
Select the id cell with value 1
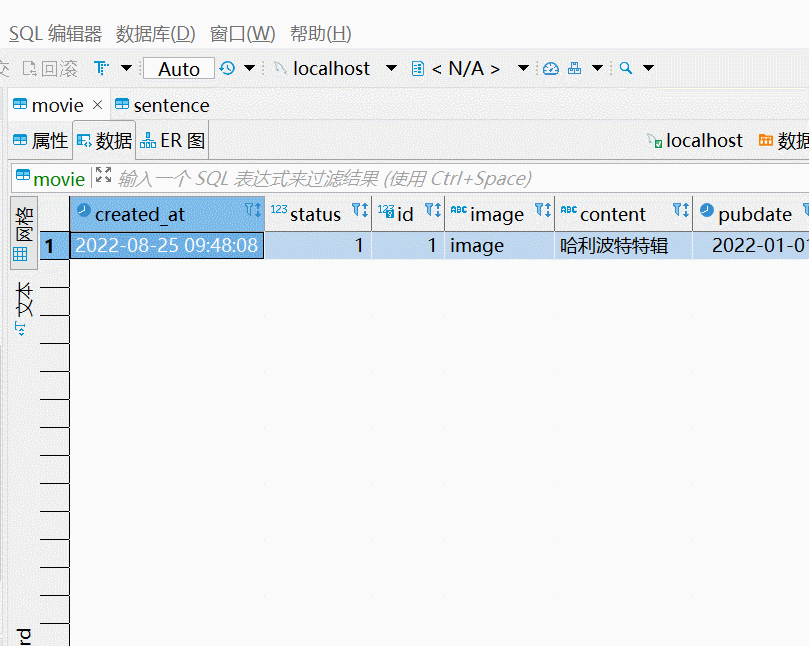pos(408,246)
